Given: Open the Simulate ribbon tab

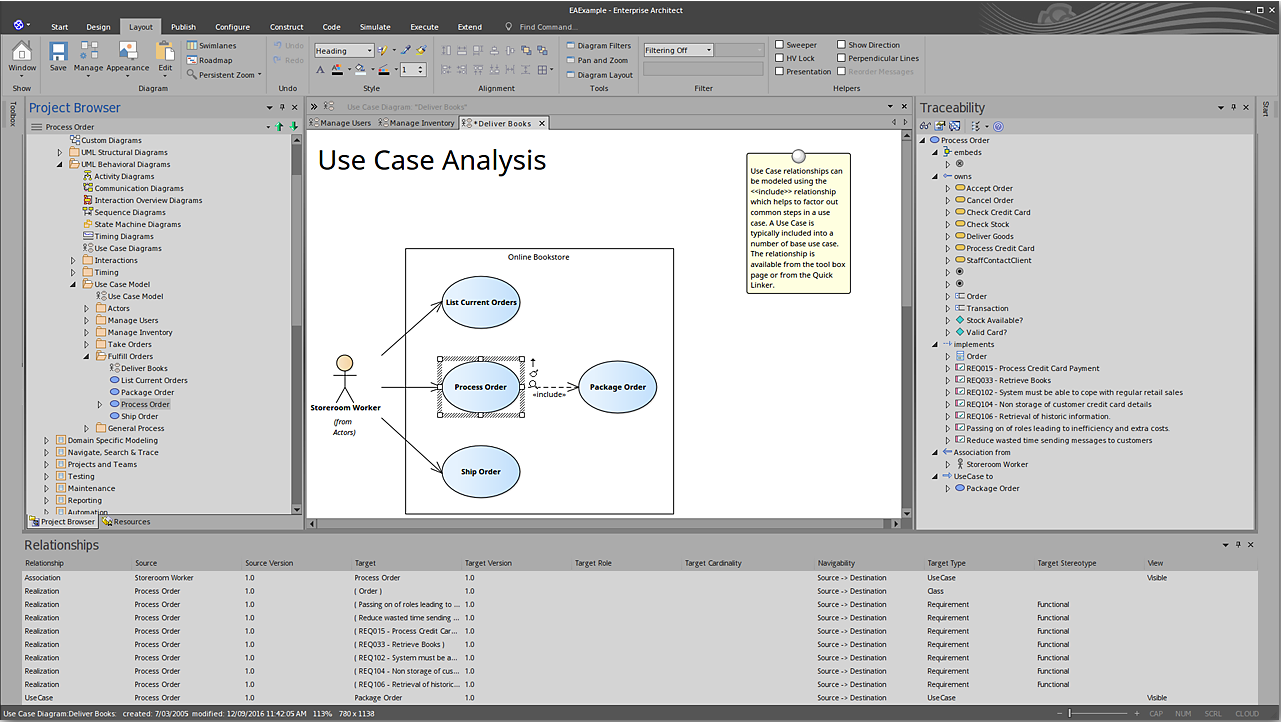Looking at the screenshot, I should 375,27.
